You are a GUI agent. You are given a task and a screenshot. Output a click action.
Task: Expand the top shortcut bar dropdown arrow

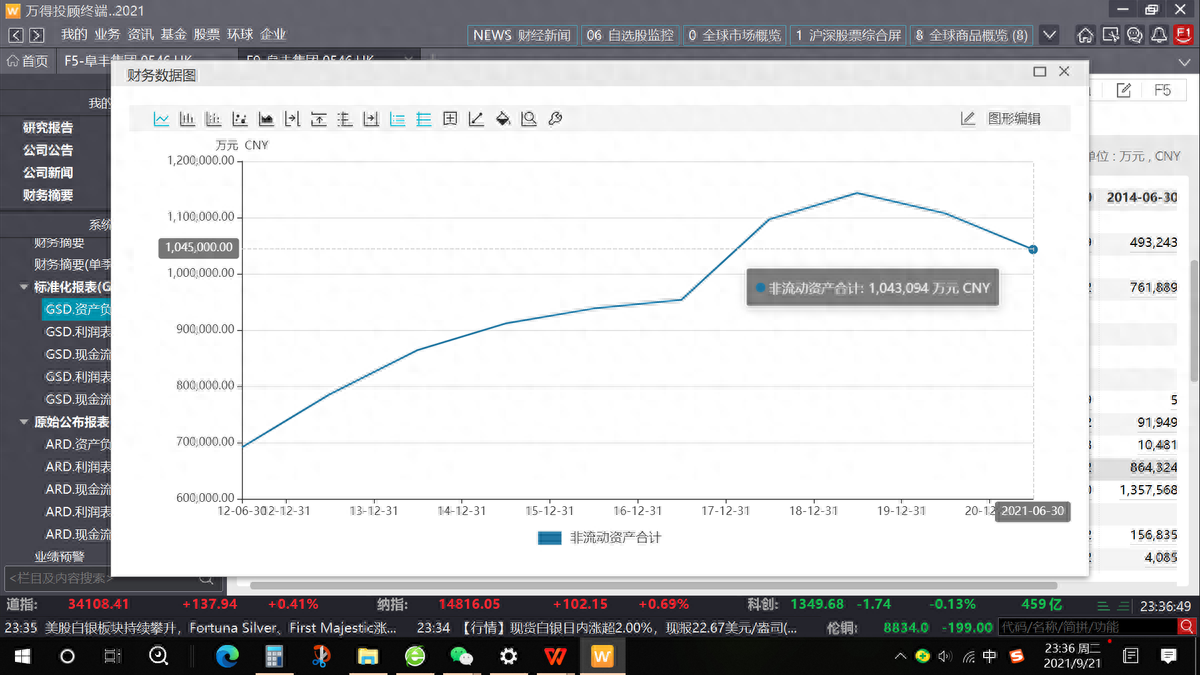[1049, 35]
